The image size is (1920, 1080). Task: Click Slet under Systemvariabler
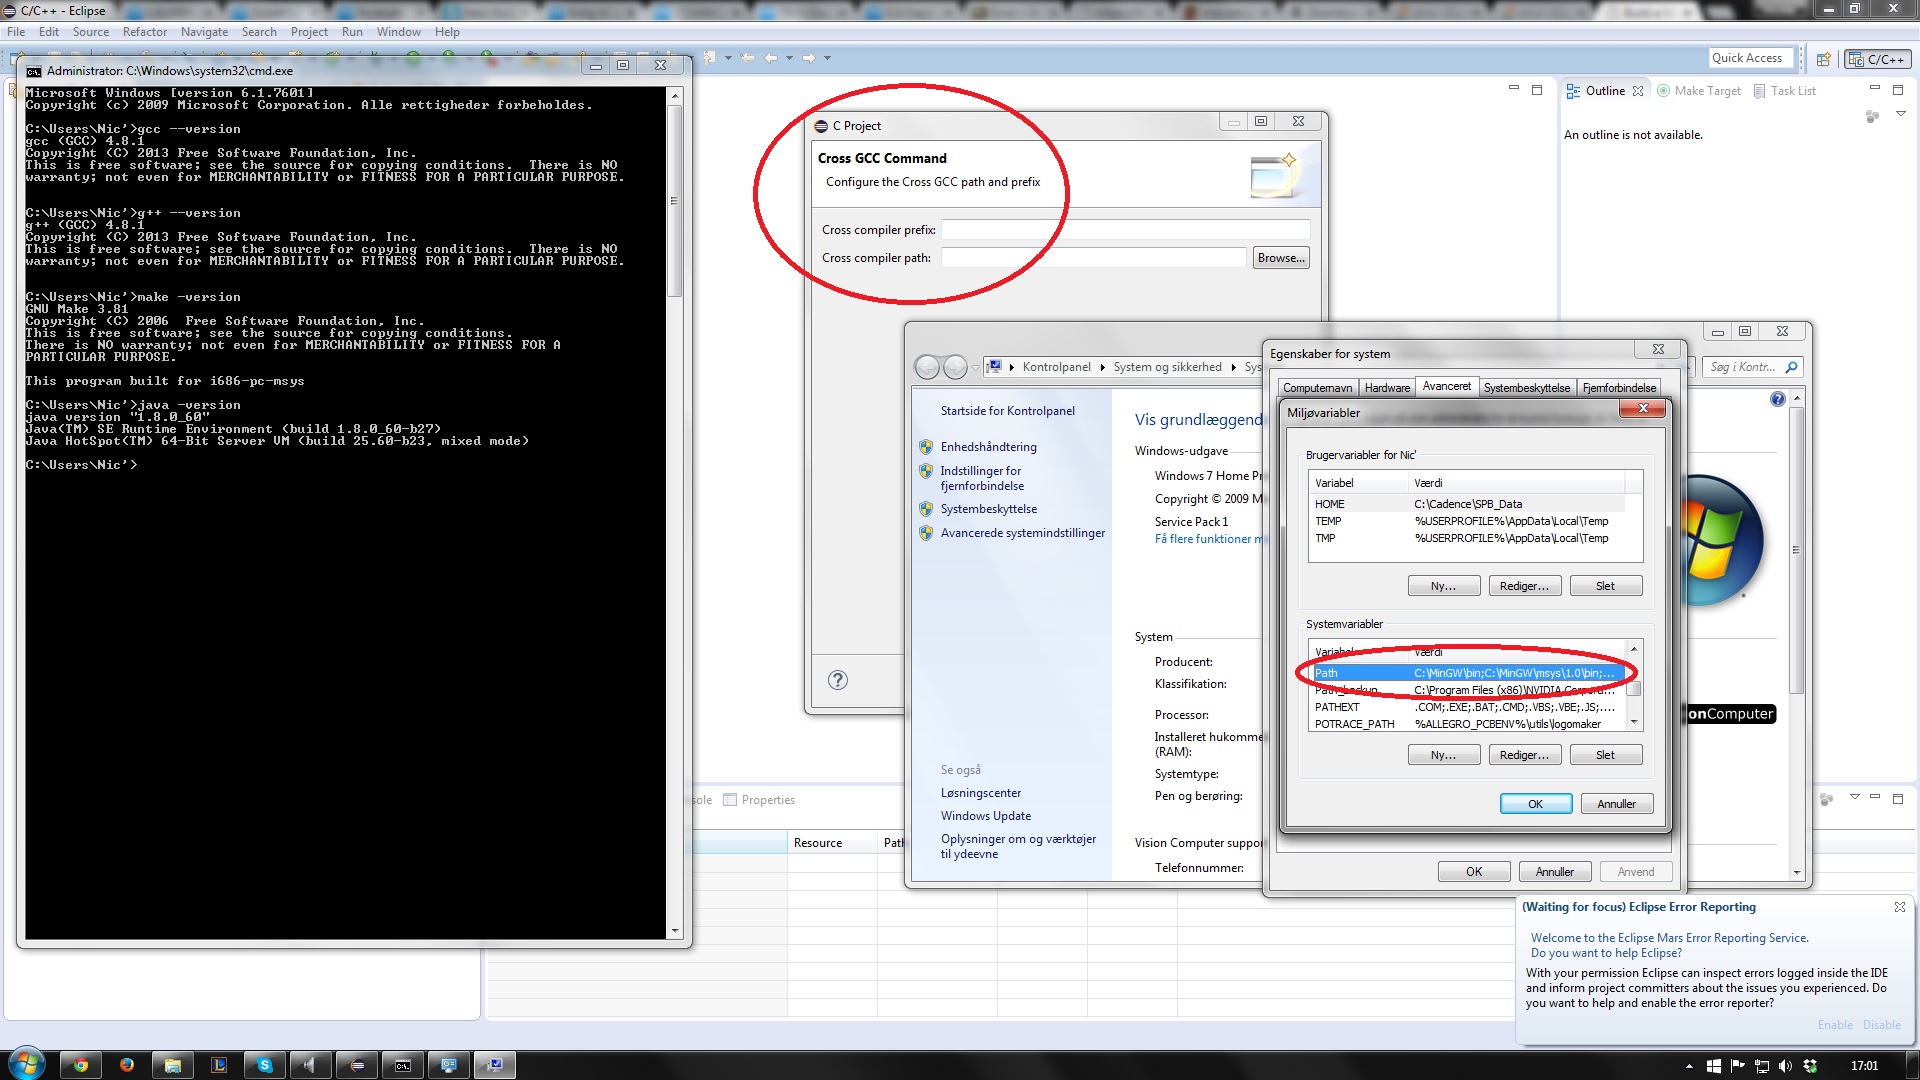(x=1605, y=755)
